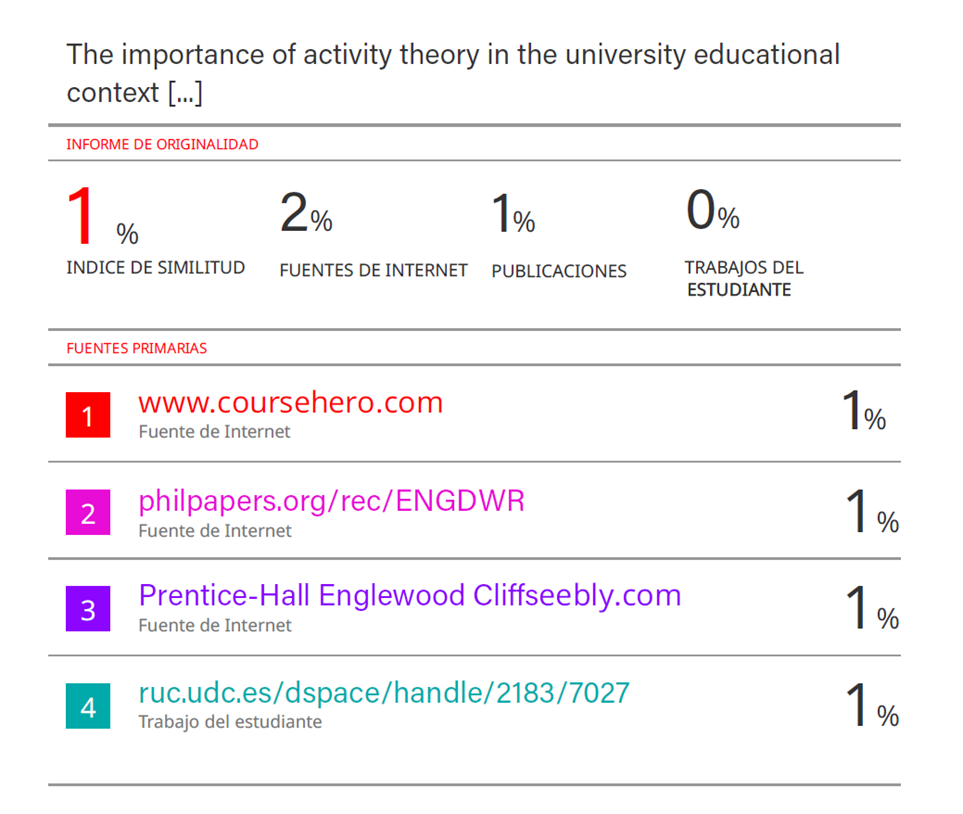This screenshot has height=814, width=963.
Task: Click the magenta source number 2 badge
Action: pos(88,513)
